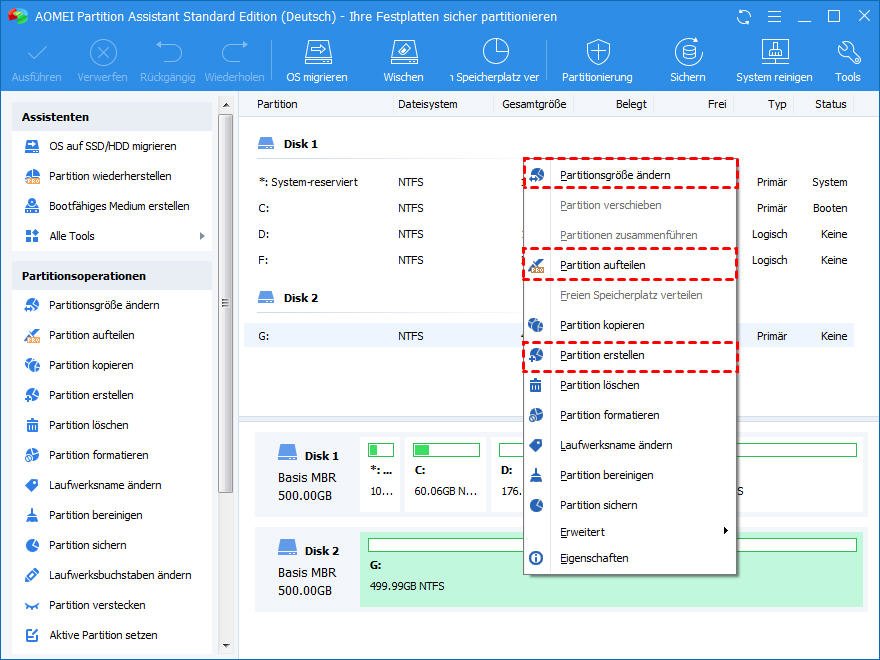Choose Partition löschen in context menu
The width and height of the screenshot is (880, 660).
click(630, 385)
